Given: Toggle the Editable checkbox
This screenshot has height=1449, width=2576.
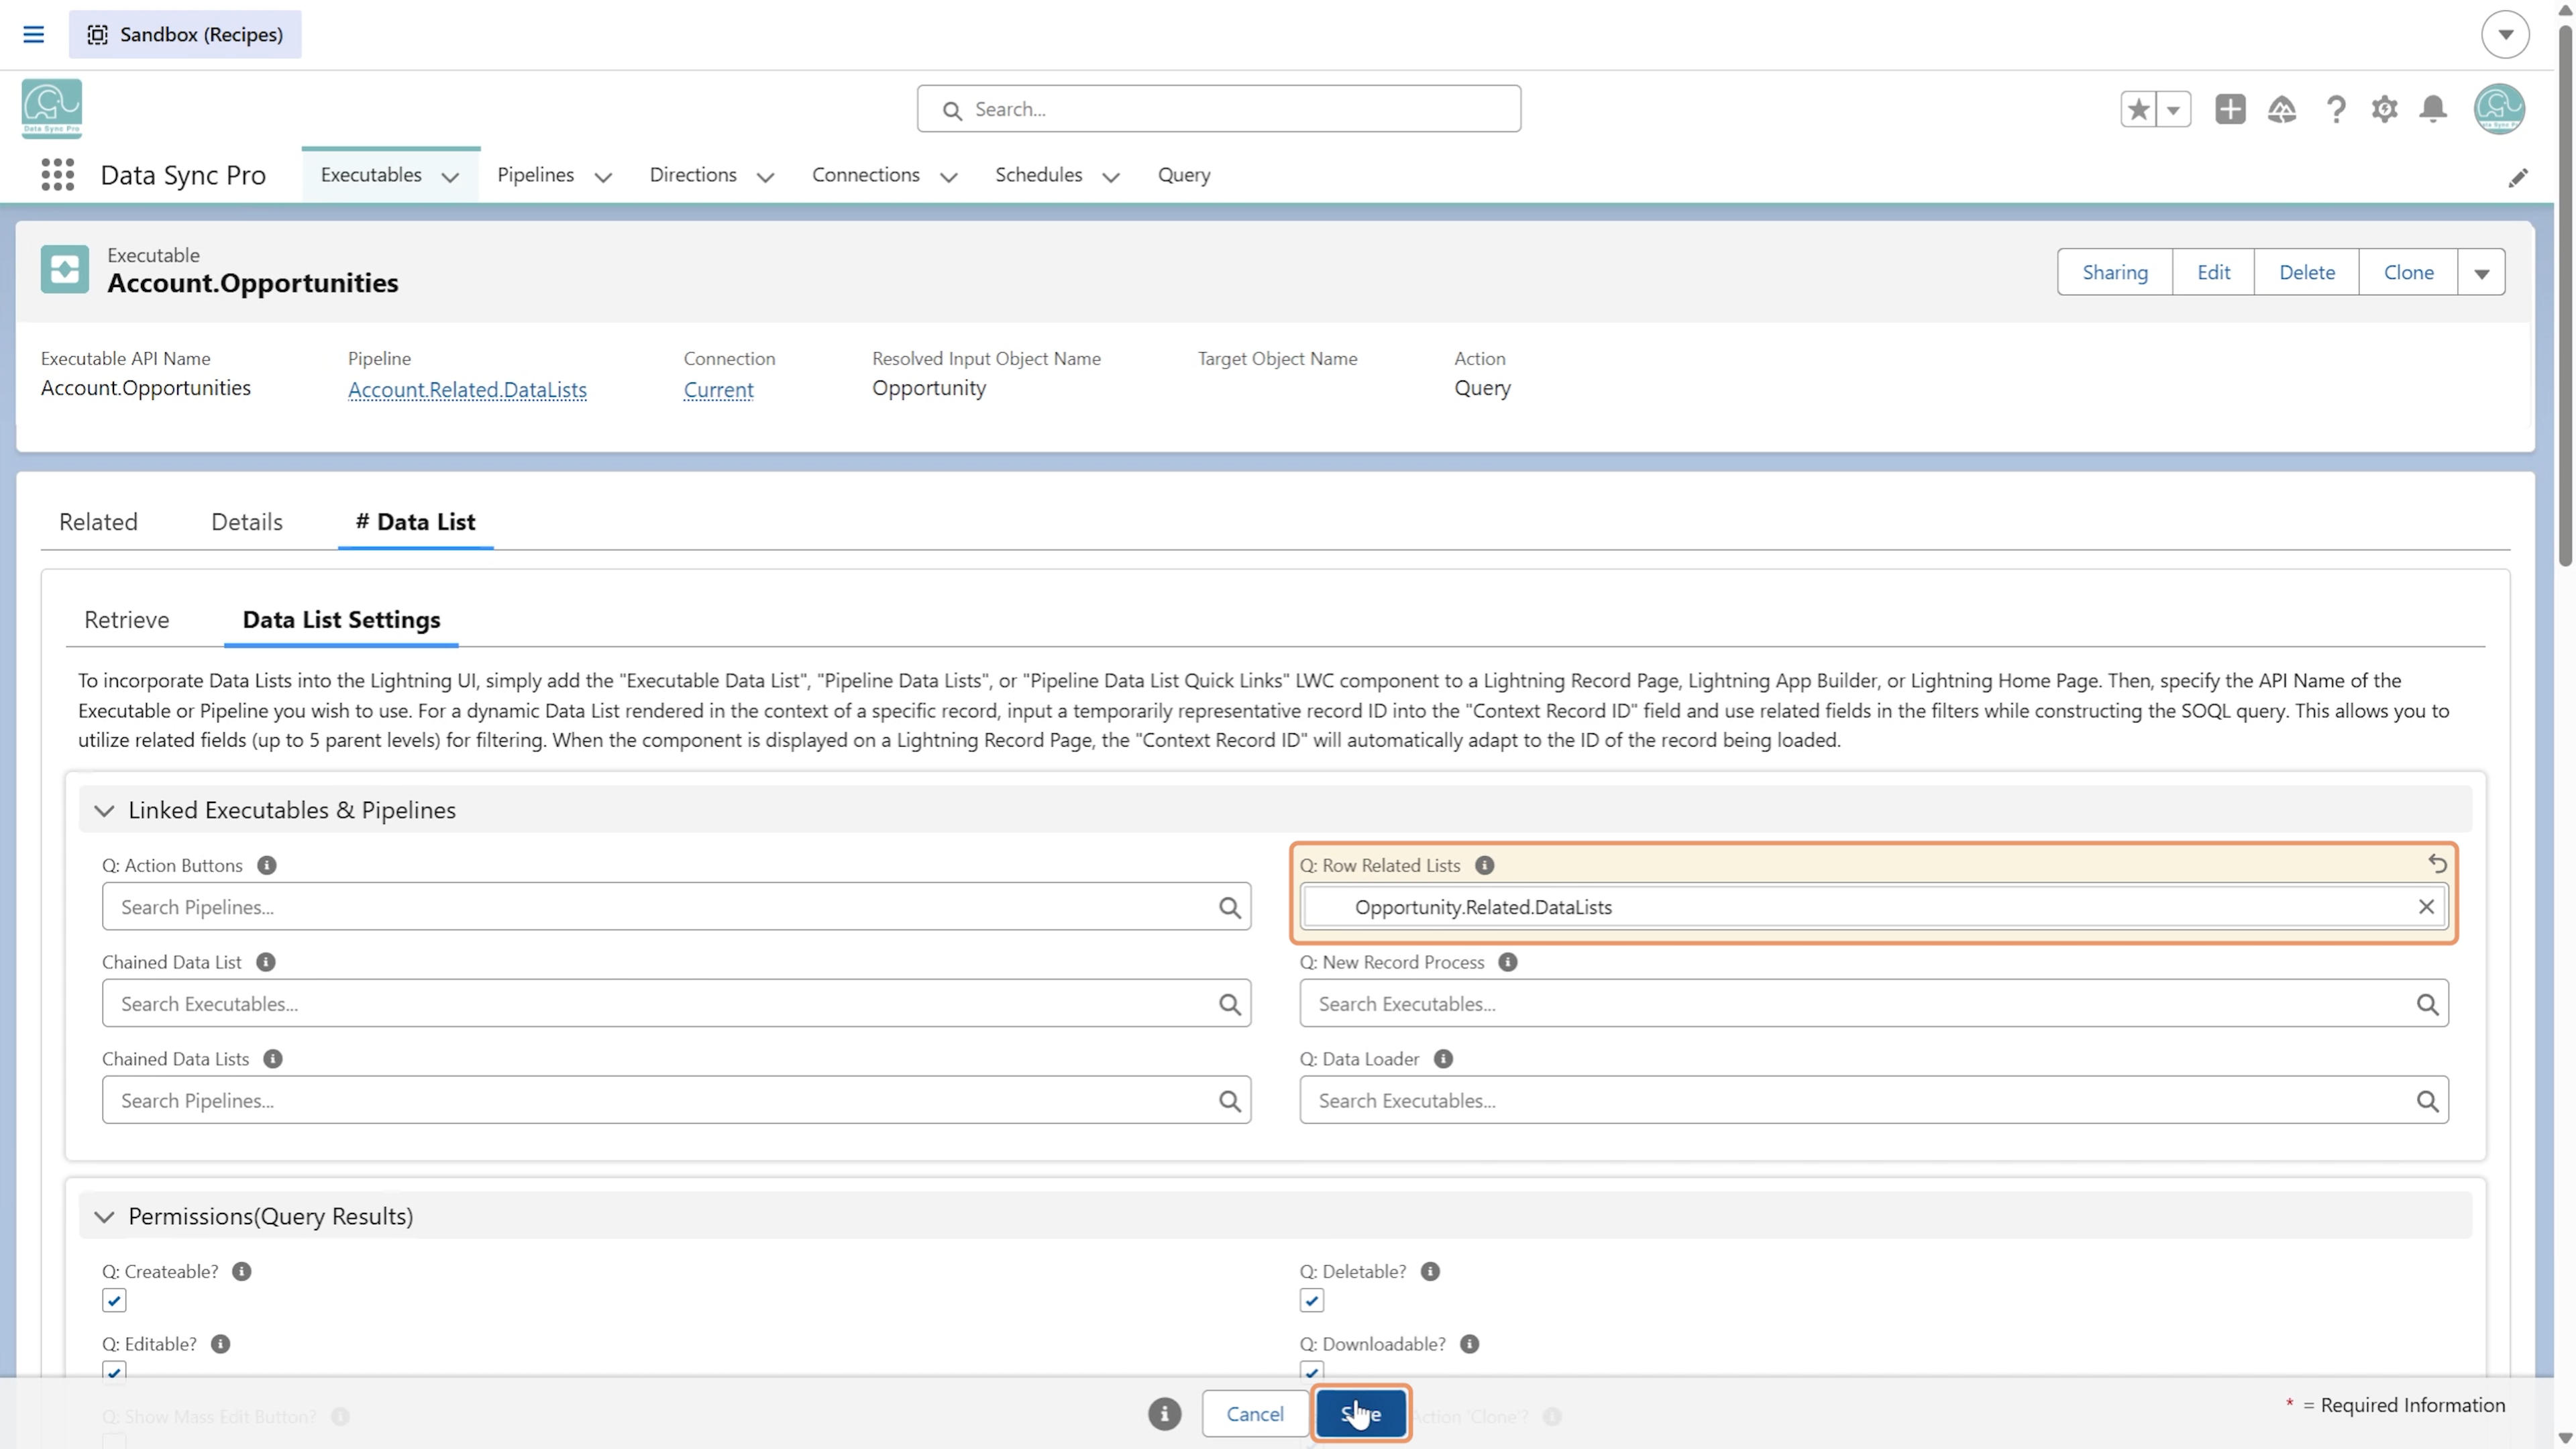Looking at the screenshot, I should [114, 1372].
